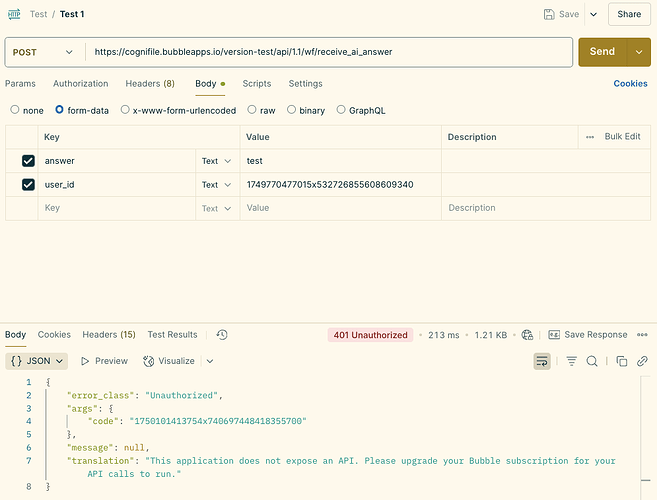Click the Send button
This screenshot has height=500, width=657.
(602, 52)
